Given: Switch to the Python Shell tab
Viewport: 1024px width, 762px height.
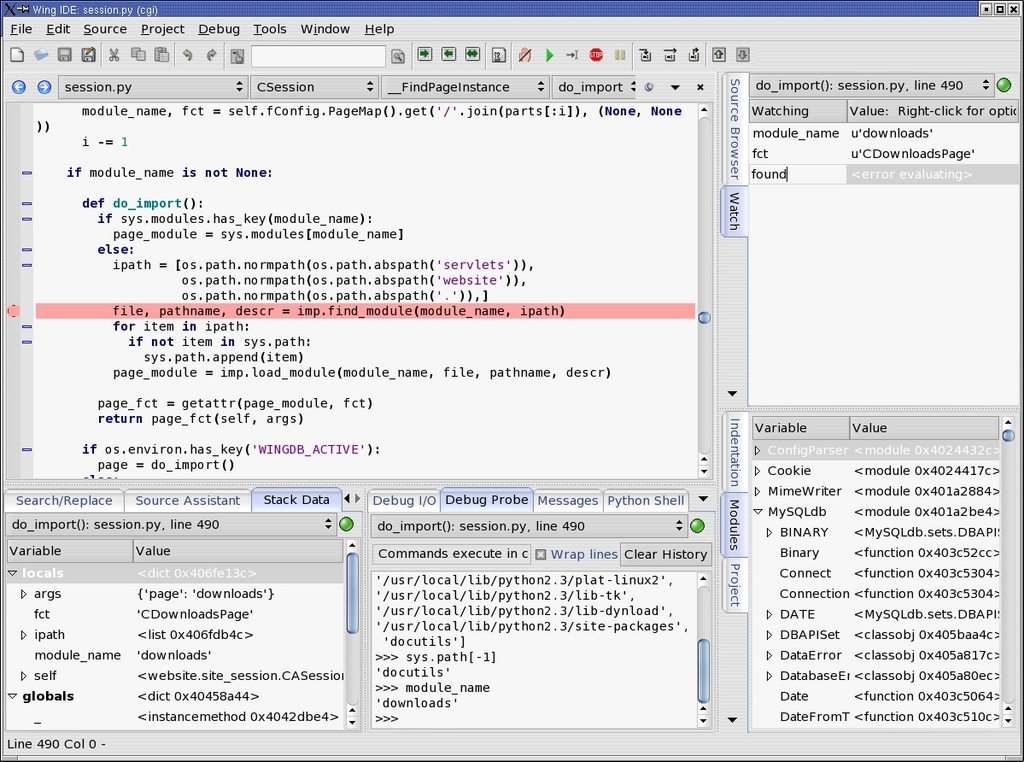Looking at the screenshot, I should pyautogui.click(x=645, y=500).
